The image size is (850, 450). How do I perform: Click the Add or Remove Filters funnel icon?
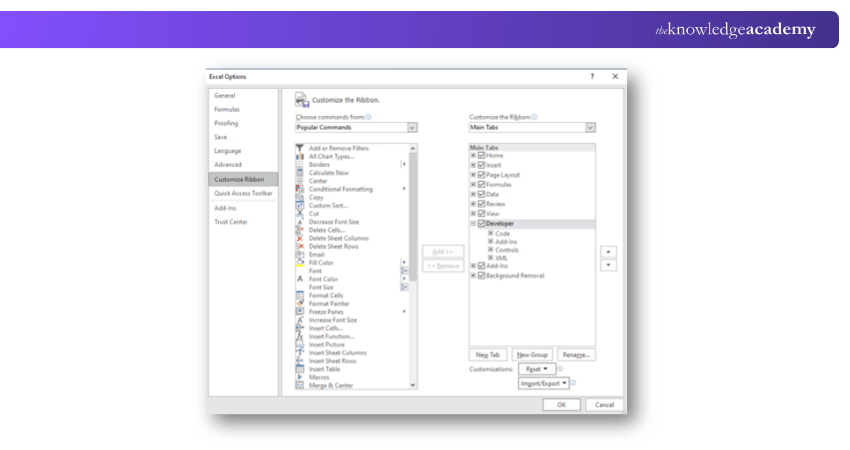coord(299,148)
